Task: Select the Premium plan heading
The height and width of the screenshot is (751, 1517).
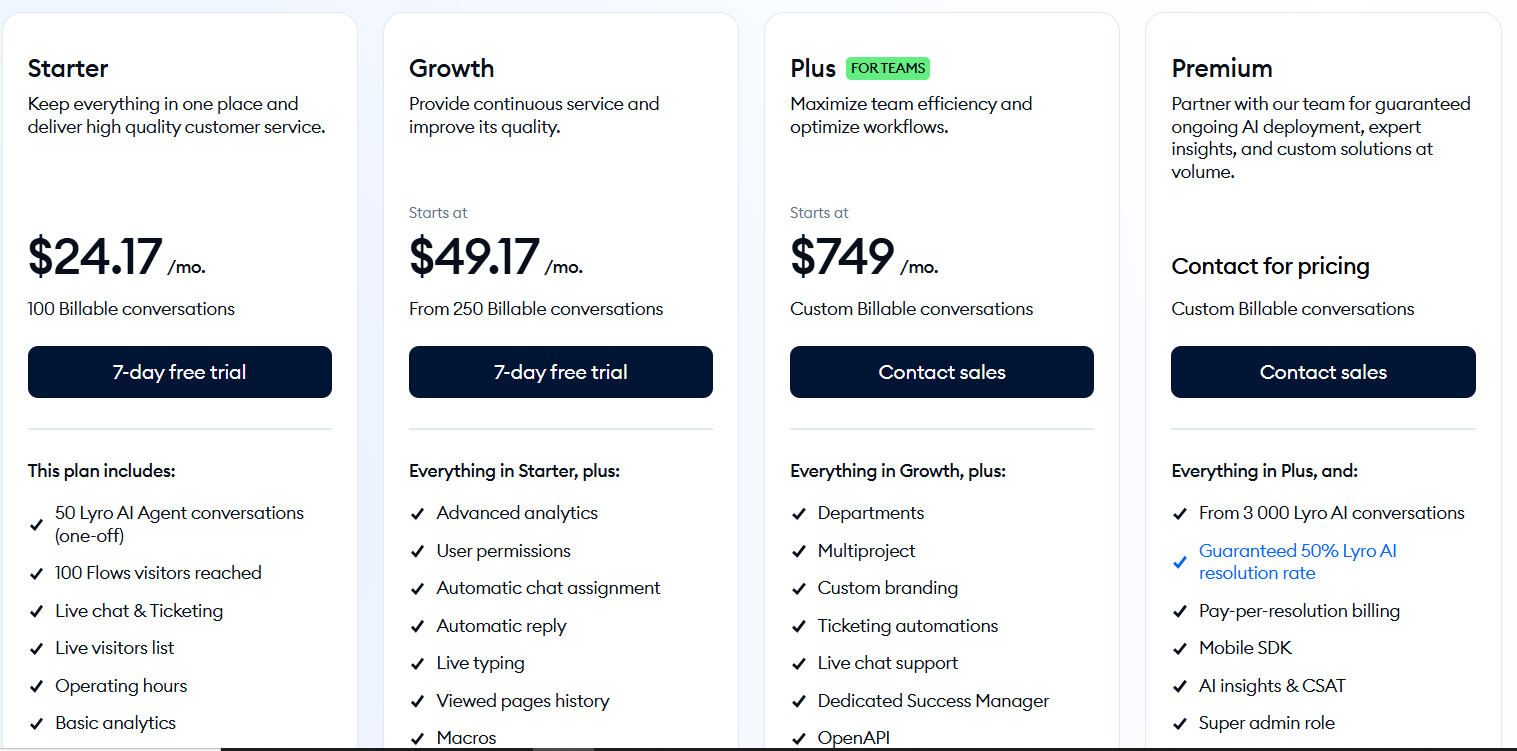Action: click(x=1222, y=68)
